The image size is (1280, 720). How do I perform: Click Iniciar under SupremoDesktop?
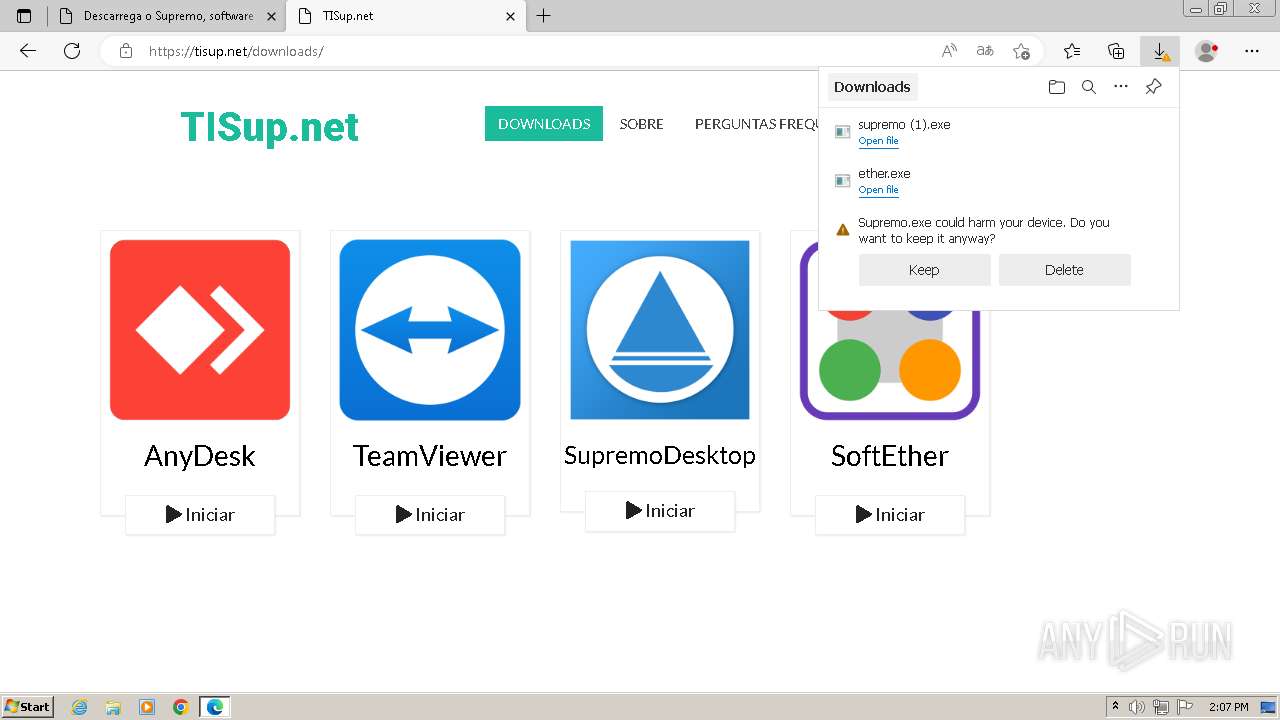coord(660,511)
